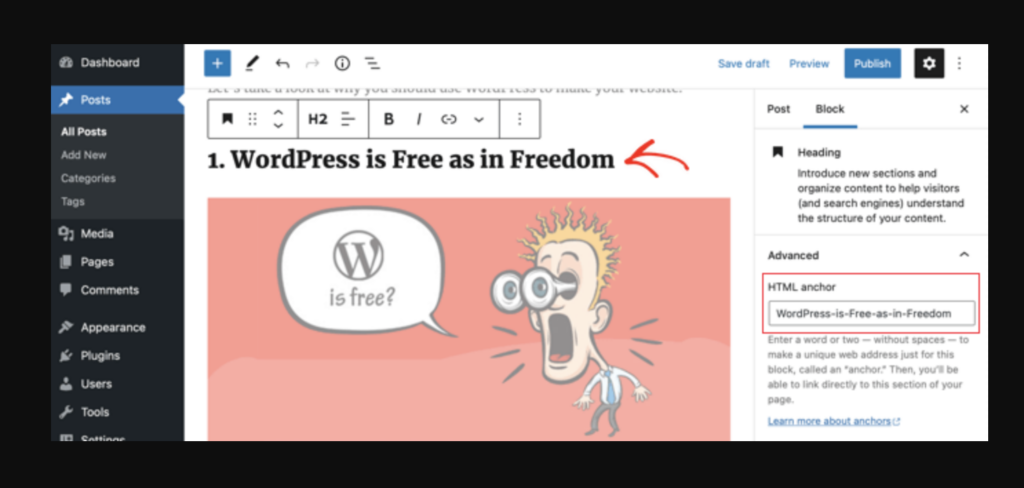Viewport: 1024px width, 488px height.
Task: Switch to the Post tab in sidebar
Action: click(x=778, y=109)
